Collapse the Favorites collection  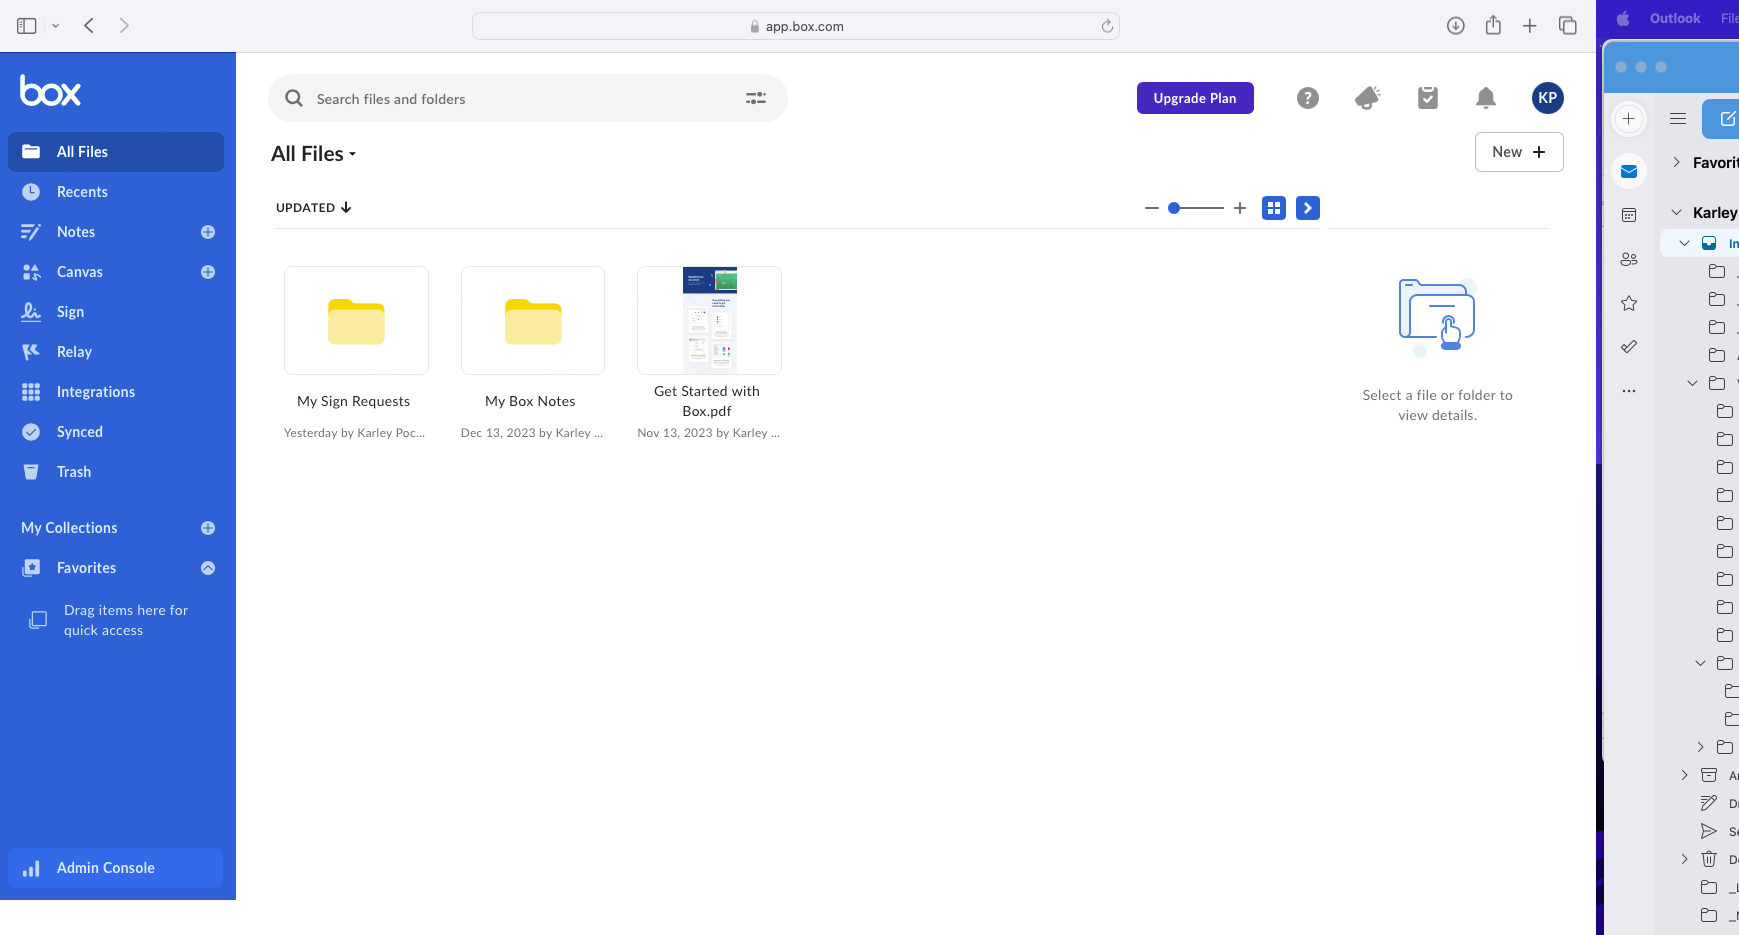coord(208,568)
